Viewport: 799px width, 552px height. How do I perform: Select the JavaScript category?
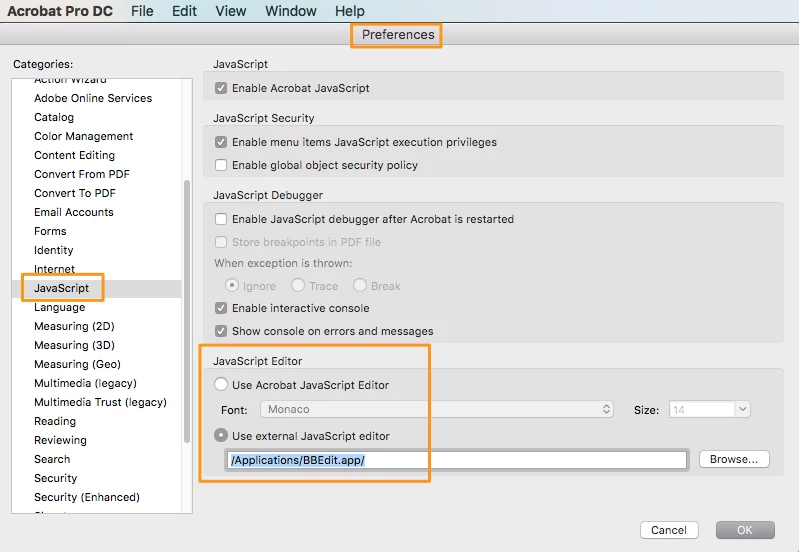62,288
